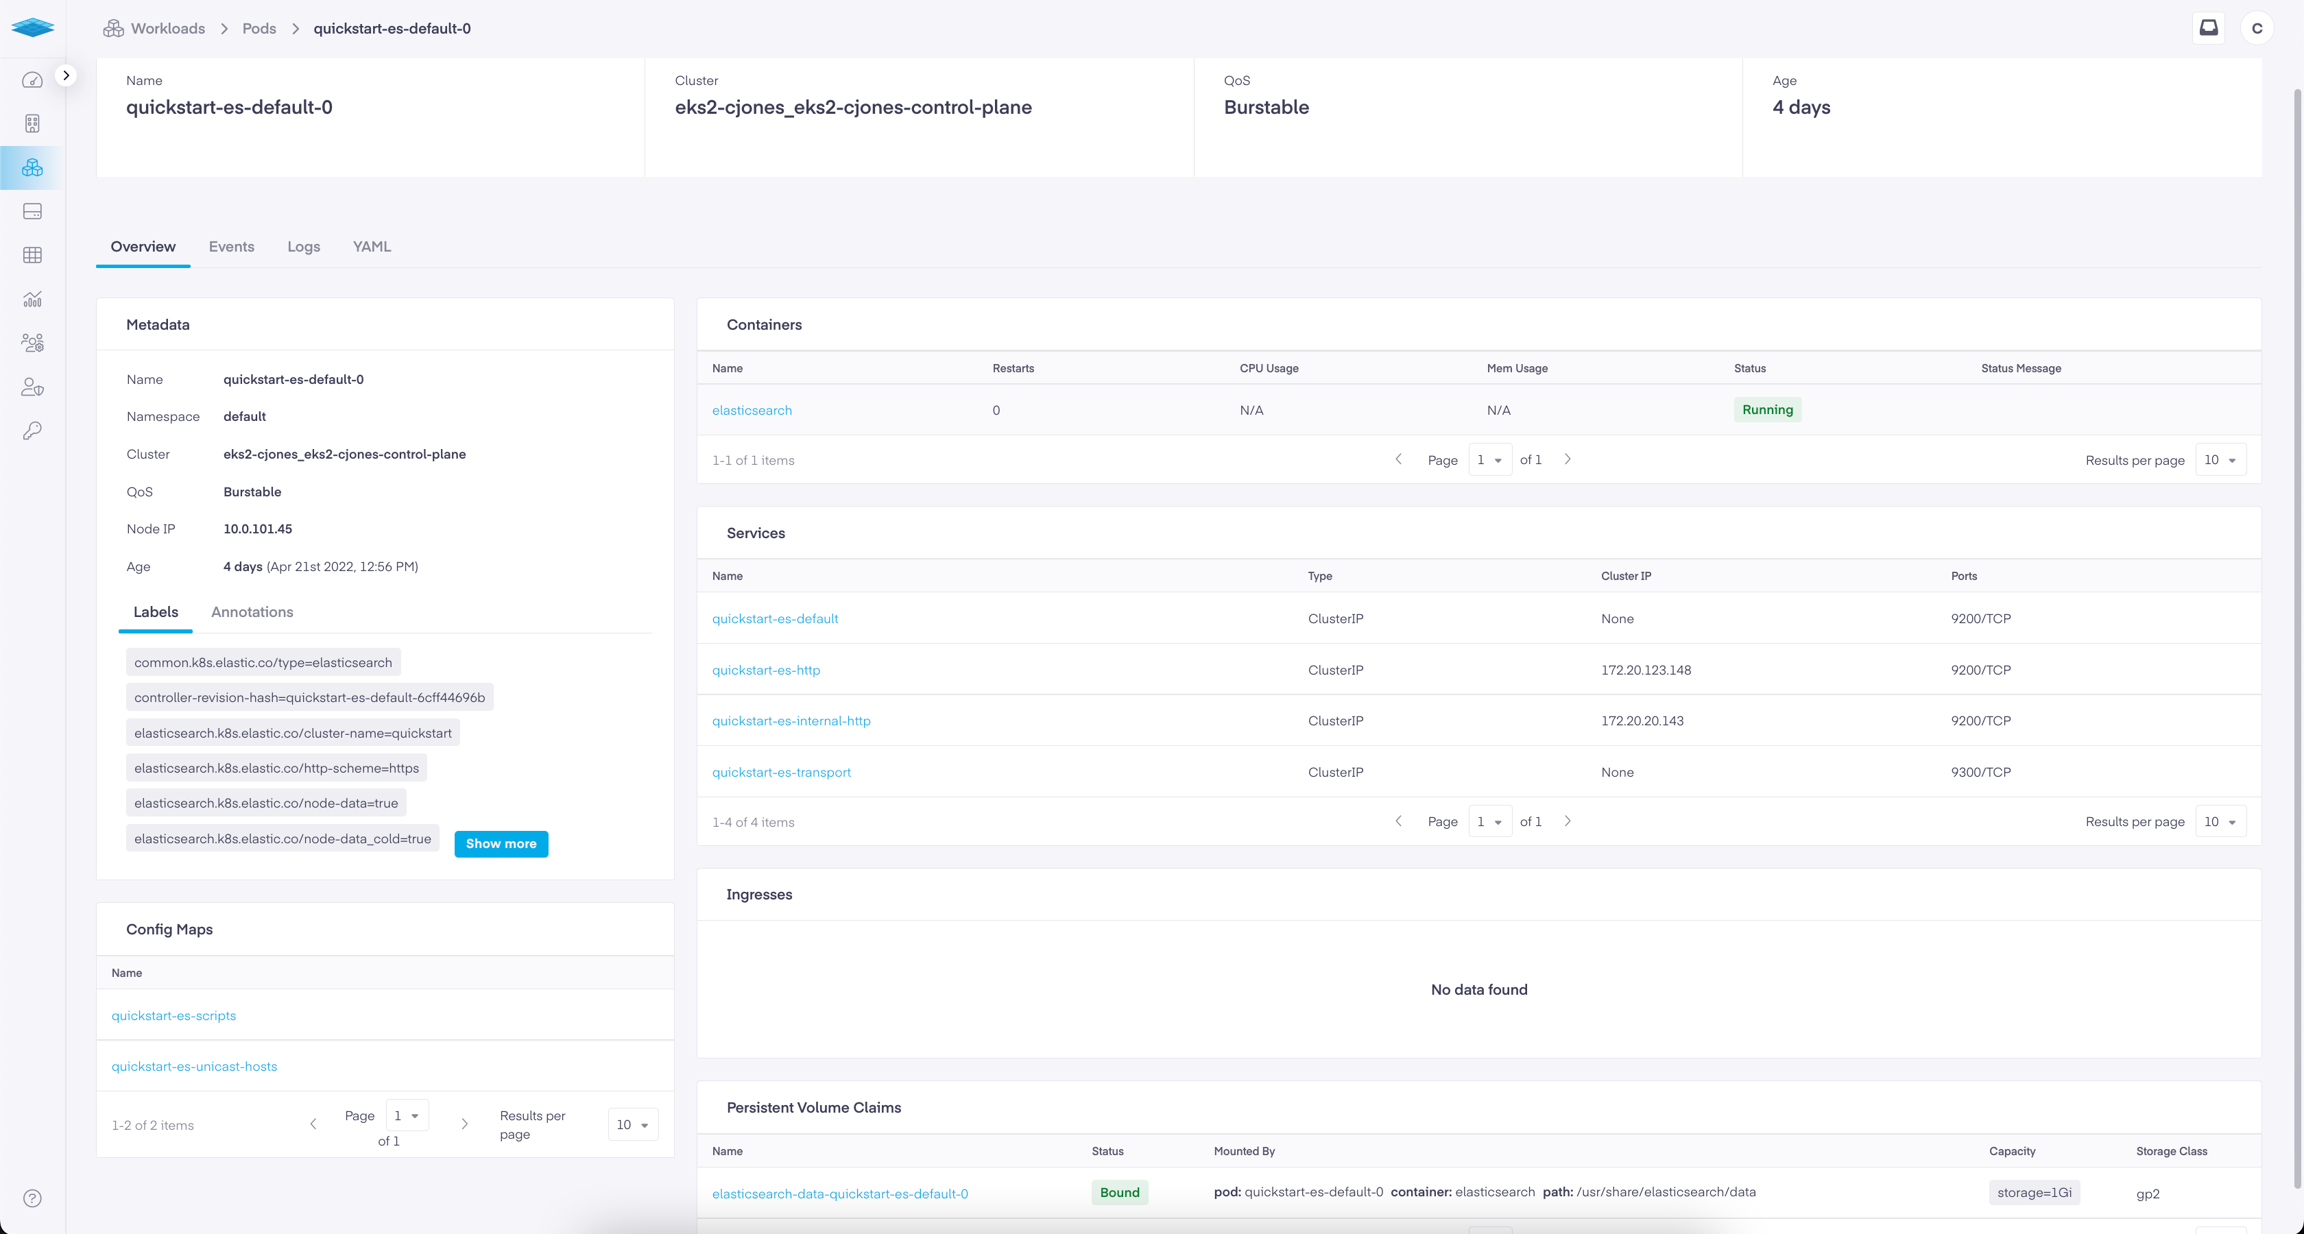Click the page vertical scrollbar

2297,640
